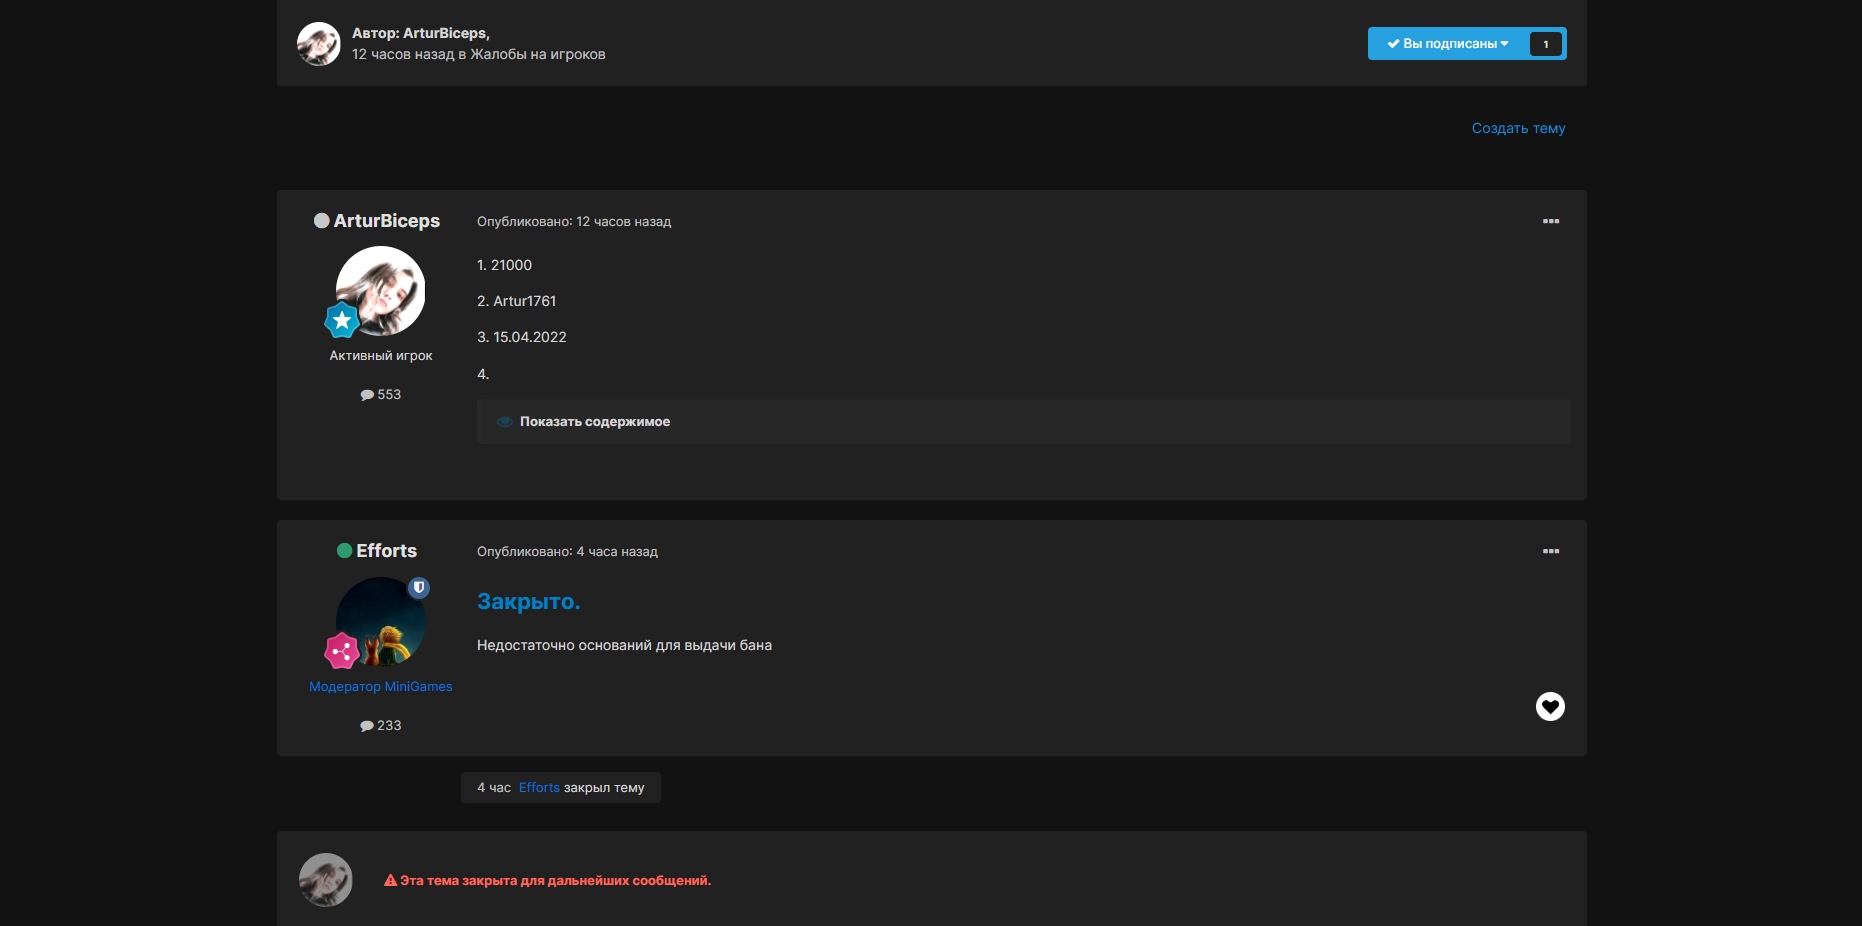The image size is (1862, 926).
Task: Click the blue star rank badge on ArturBiceps
Action: click(342, 320)
